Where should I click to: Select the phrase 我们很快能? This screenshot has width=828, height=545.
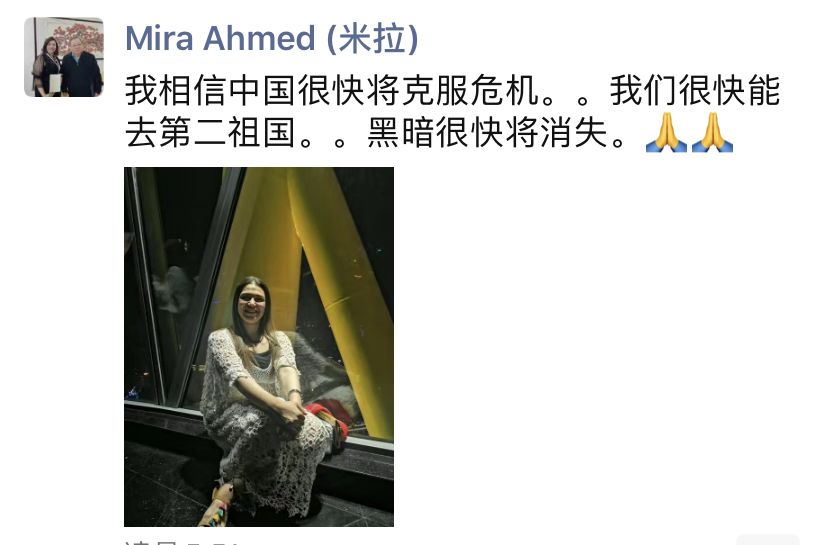tap(695, 91)
